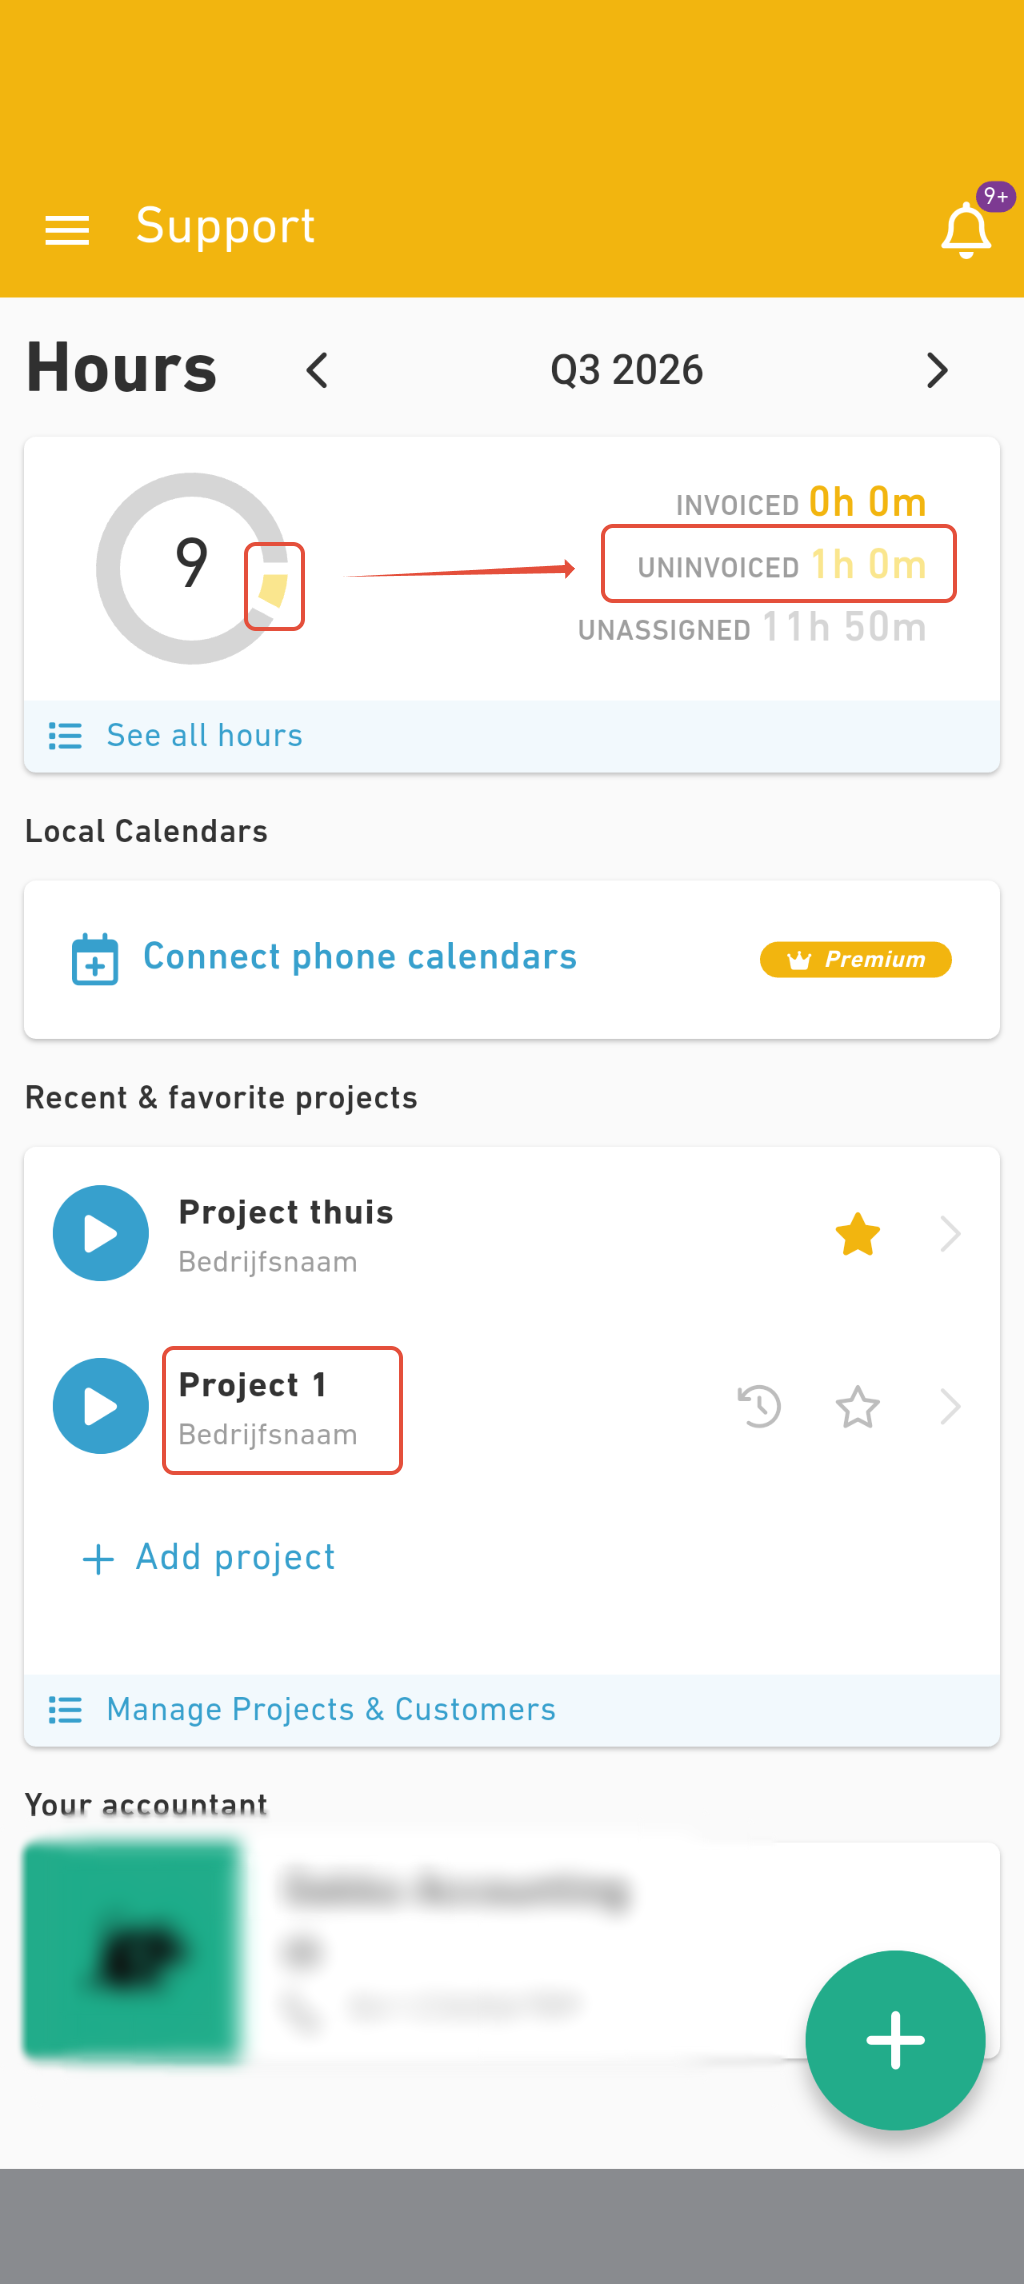Expand Project thuis details chevron
This screenshot has width=1024, height=2284.
tap(951, 1234)
